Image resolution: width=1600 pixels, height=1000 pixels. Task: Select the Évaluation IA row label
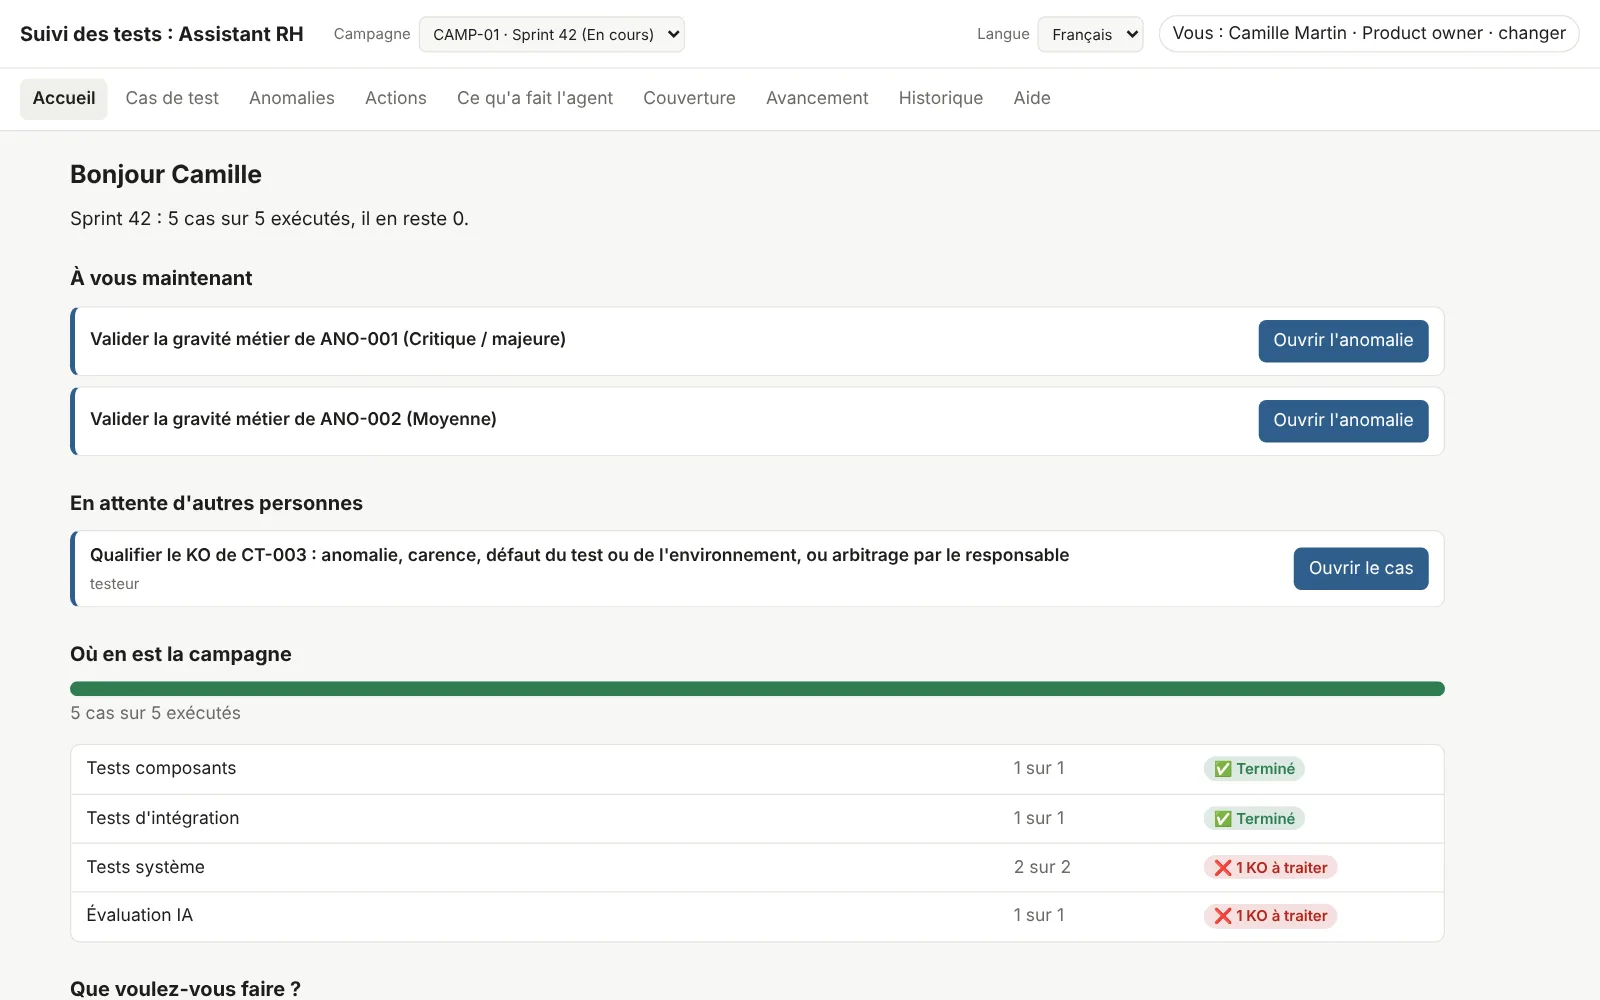pyautogui.click(x=139, y=915)
